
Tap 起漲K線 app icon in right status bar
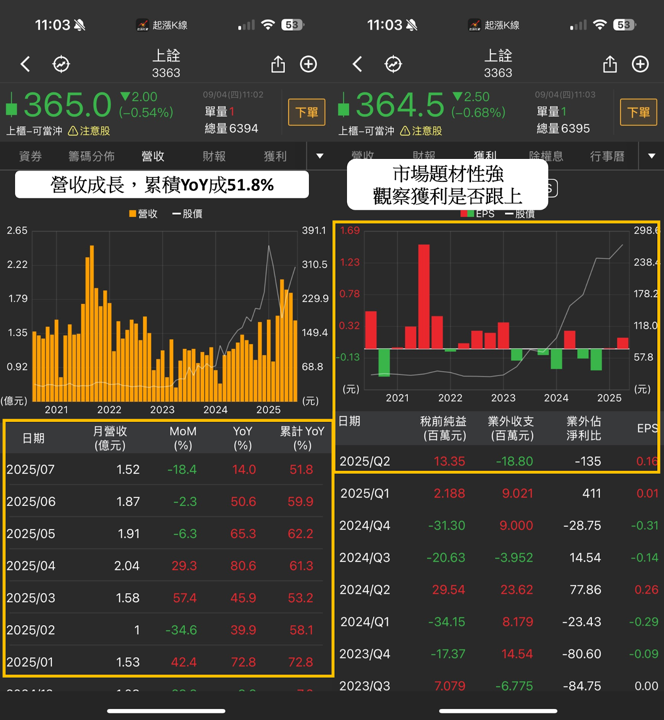[x=474, y=25]
